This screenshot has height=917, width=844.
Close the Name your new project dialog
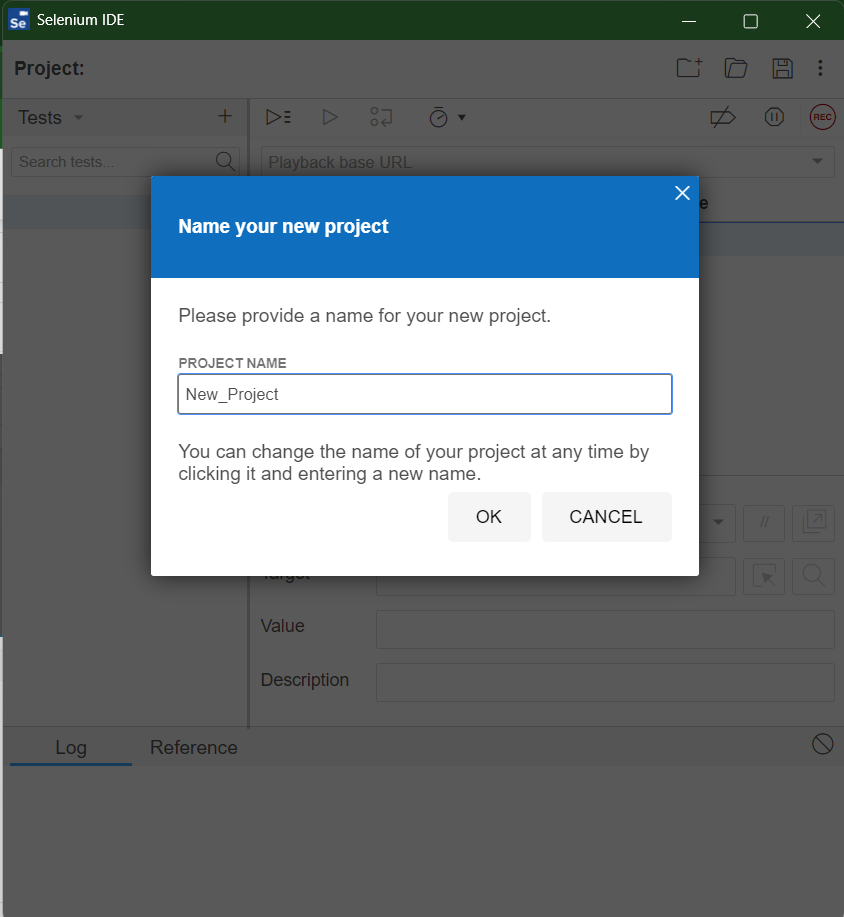(682, 193)
